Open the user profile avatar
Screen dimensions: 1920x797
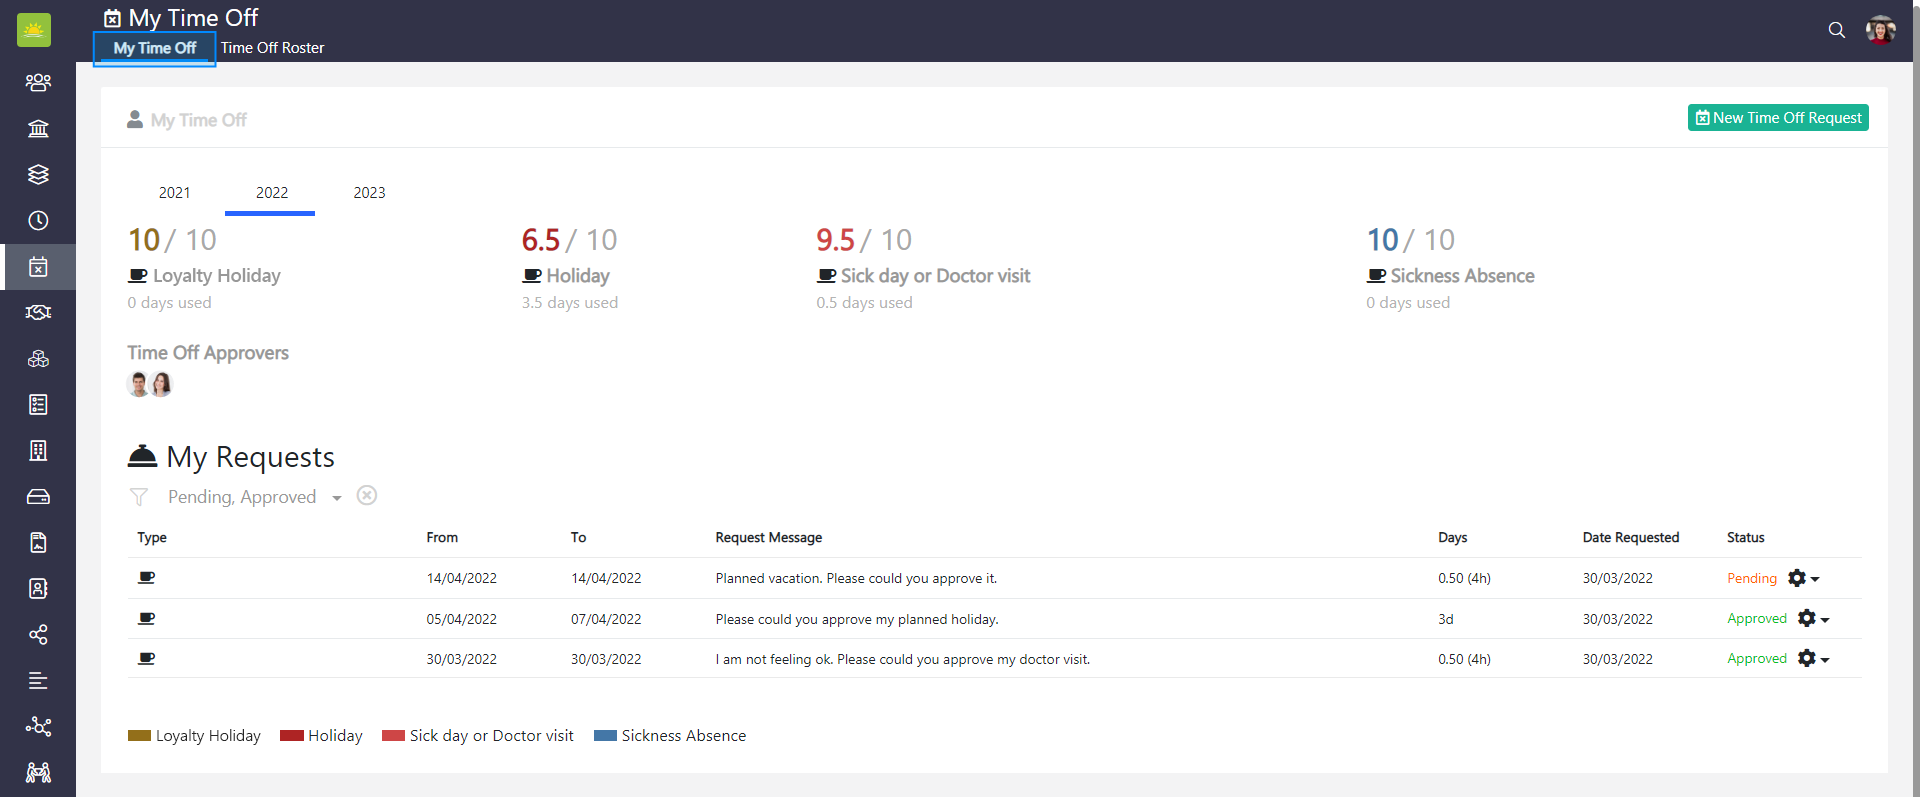(1880, 30)
